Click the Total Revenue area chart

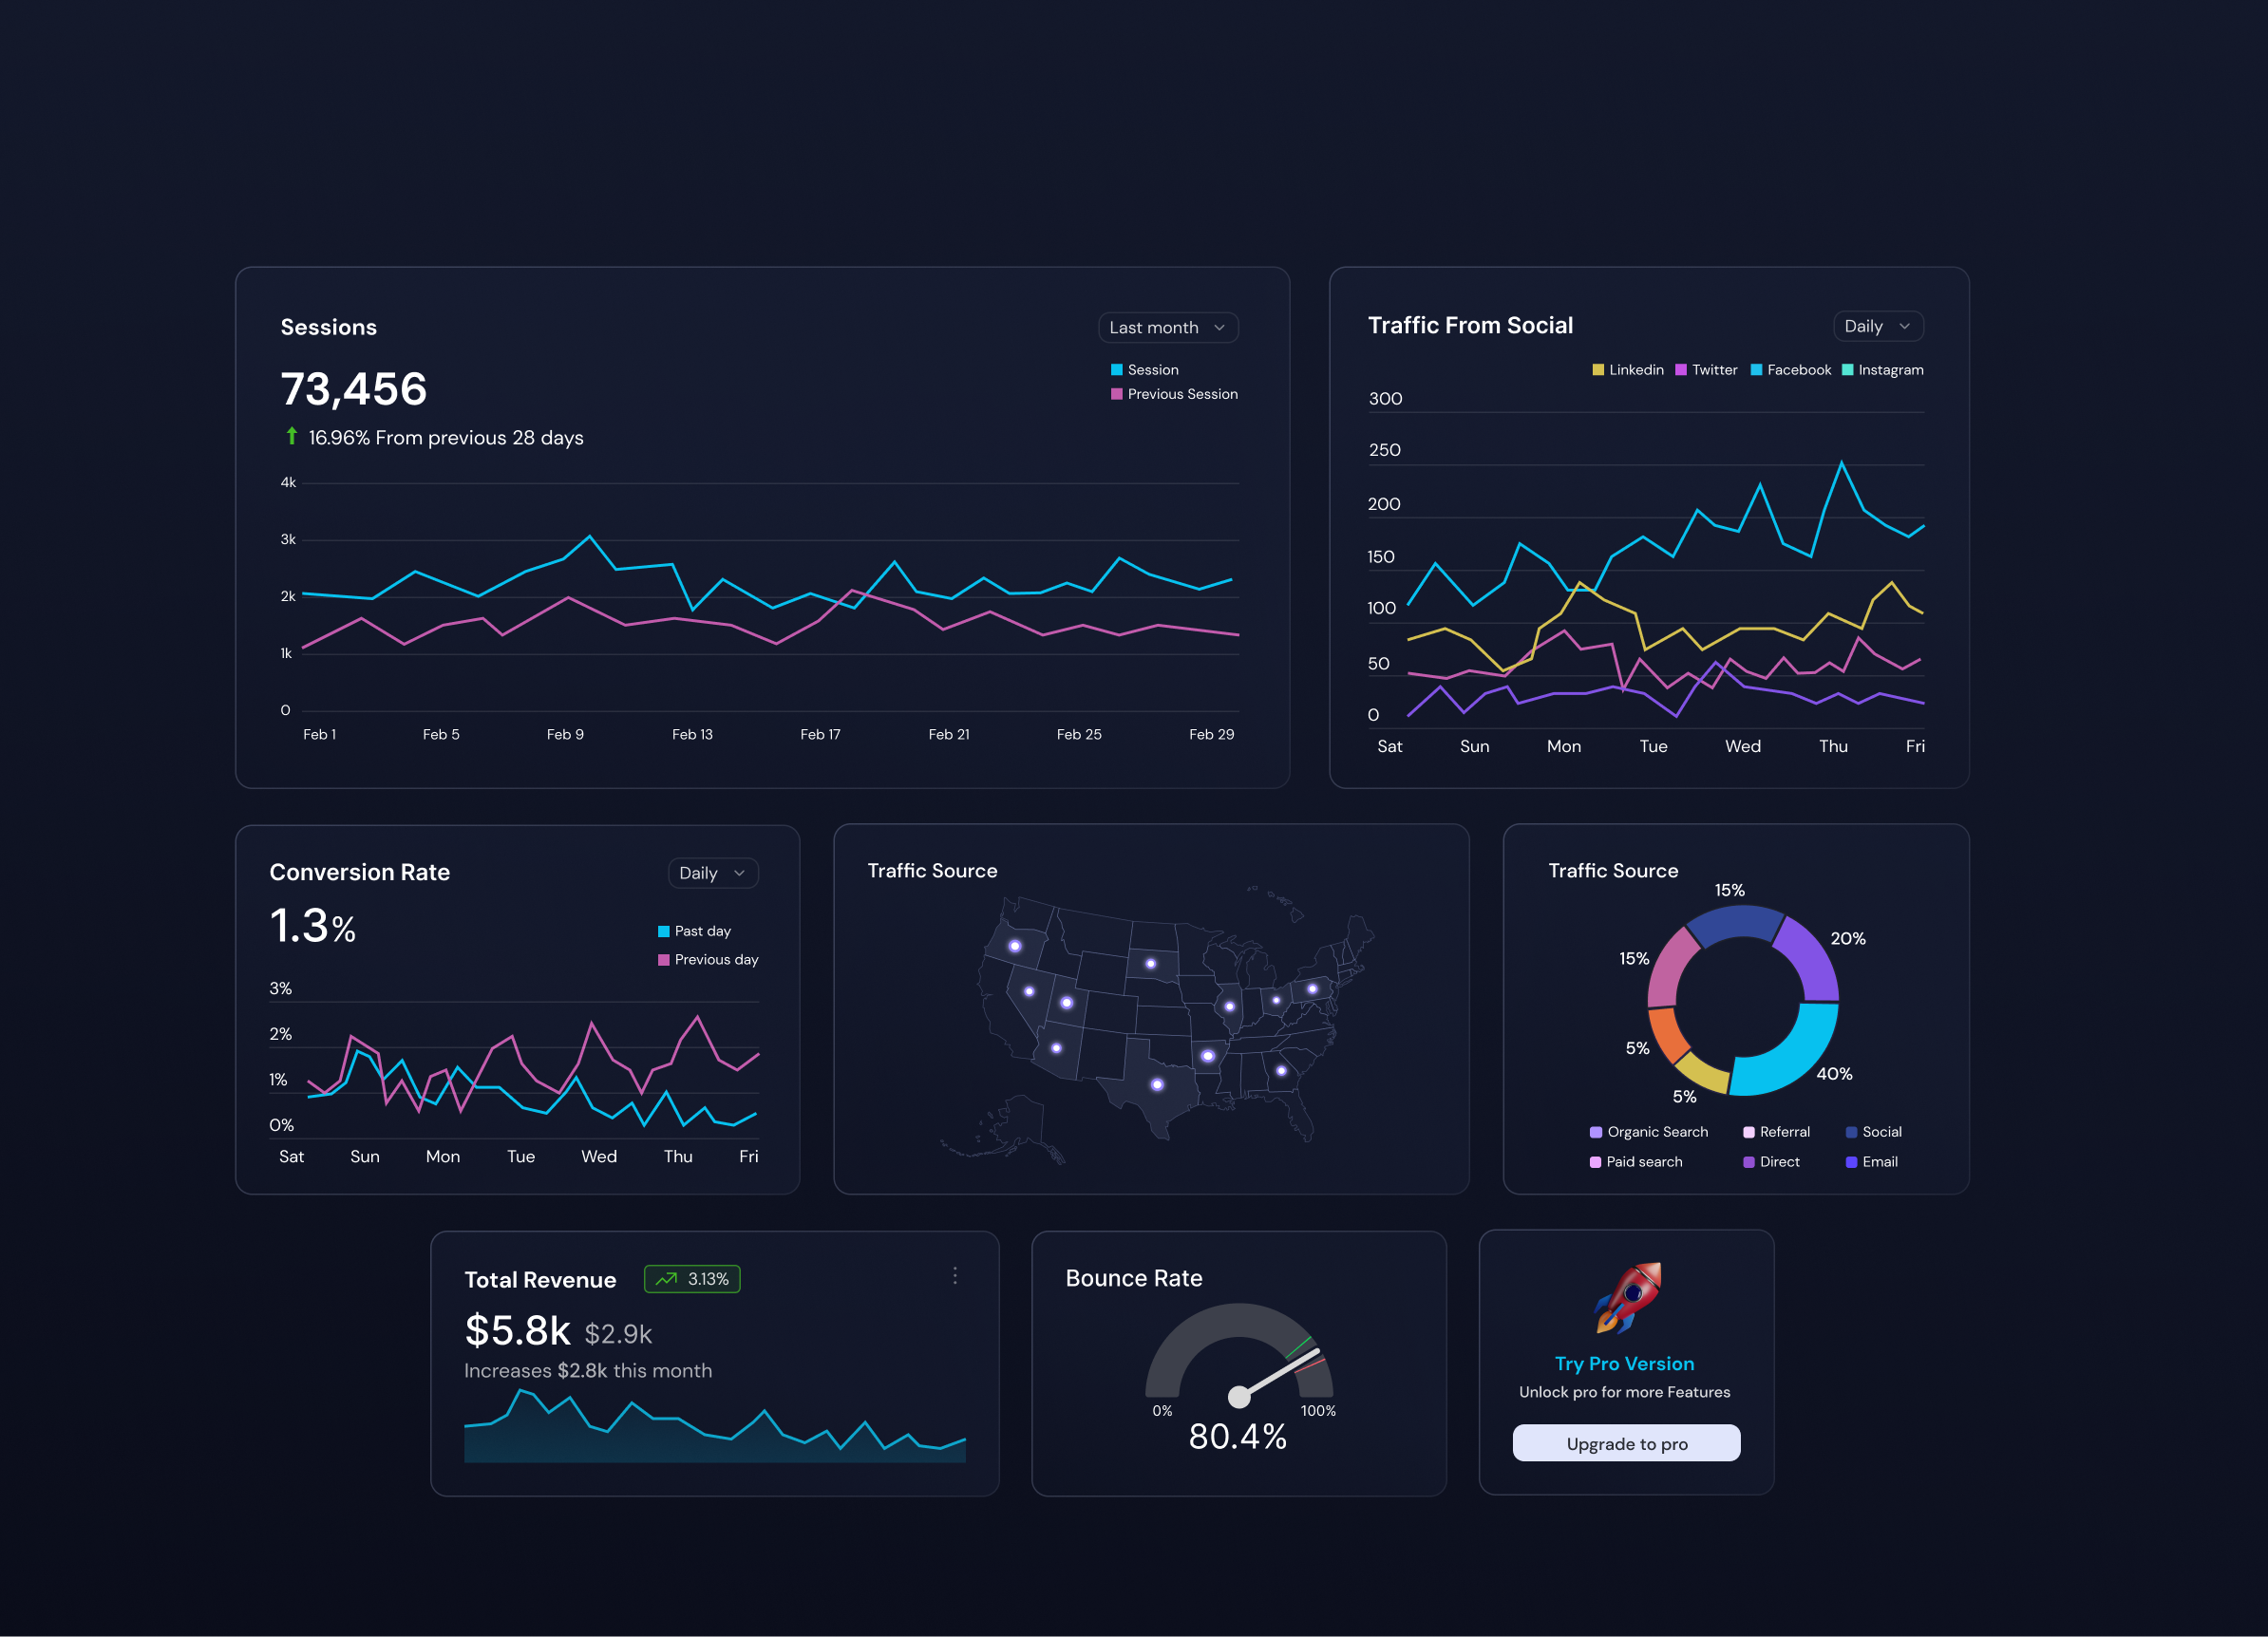(x=715, y=1426)
